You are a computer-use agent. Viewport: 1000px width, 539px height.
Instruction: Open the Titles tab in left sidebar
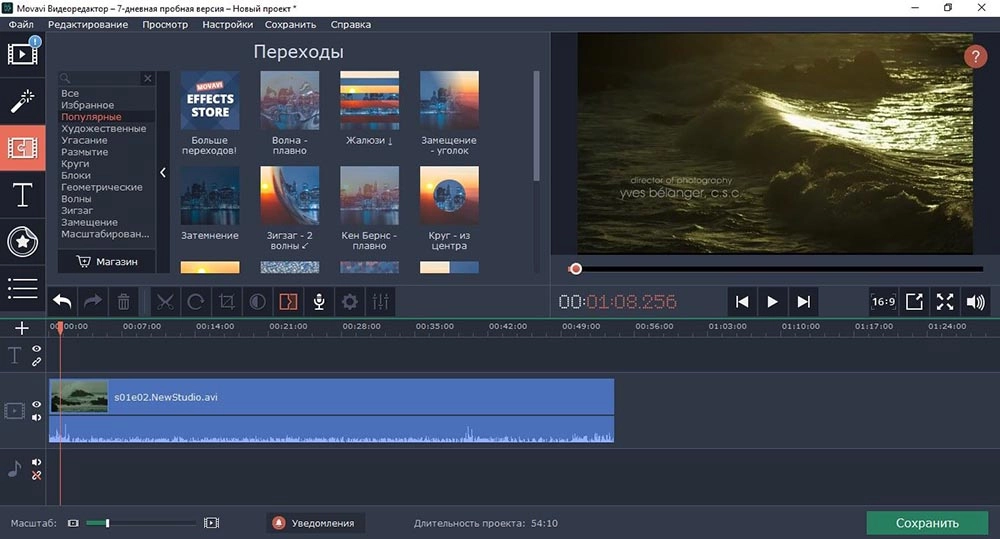pos(22,195)
